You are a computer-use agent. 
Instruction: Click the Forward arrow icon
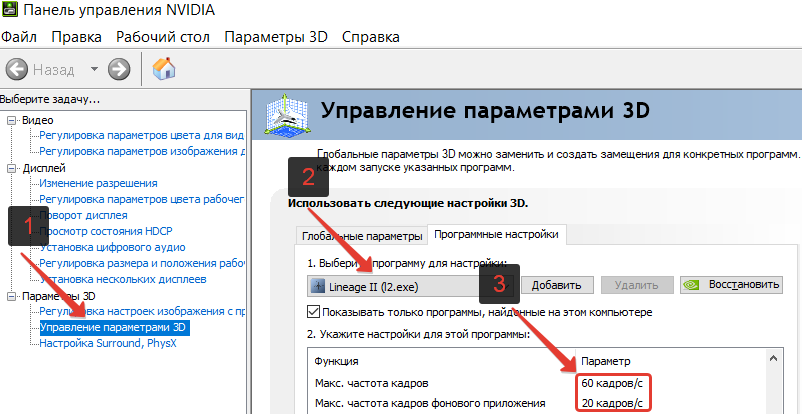point(120,69)
